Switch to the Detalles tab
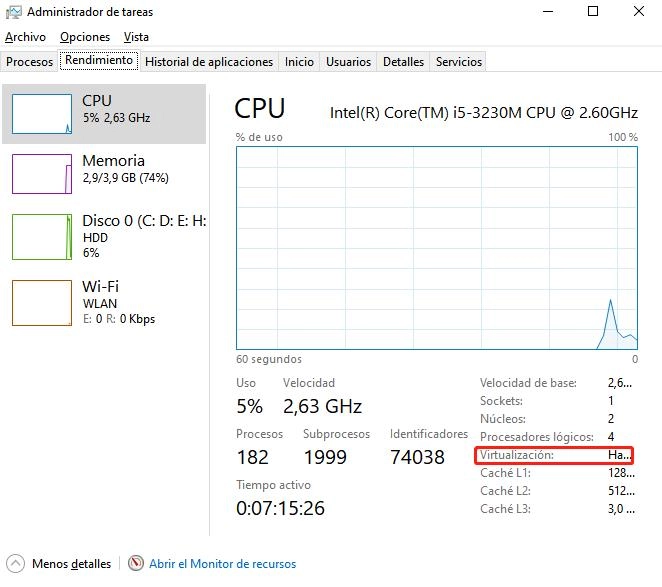The height and width of the screenshot is (587, 662). click(403, 62)
